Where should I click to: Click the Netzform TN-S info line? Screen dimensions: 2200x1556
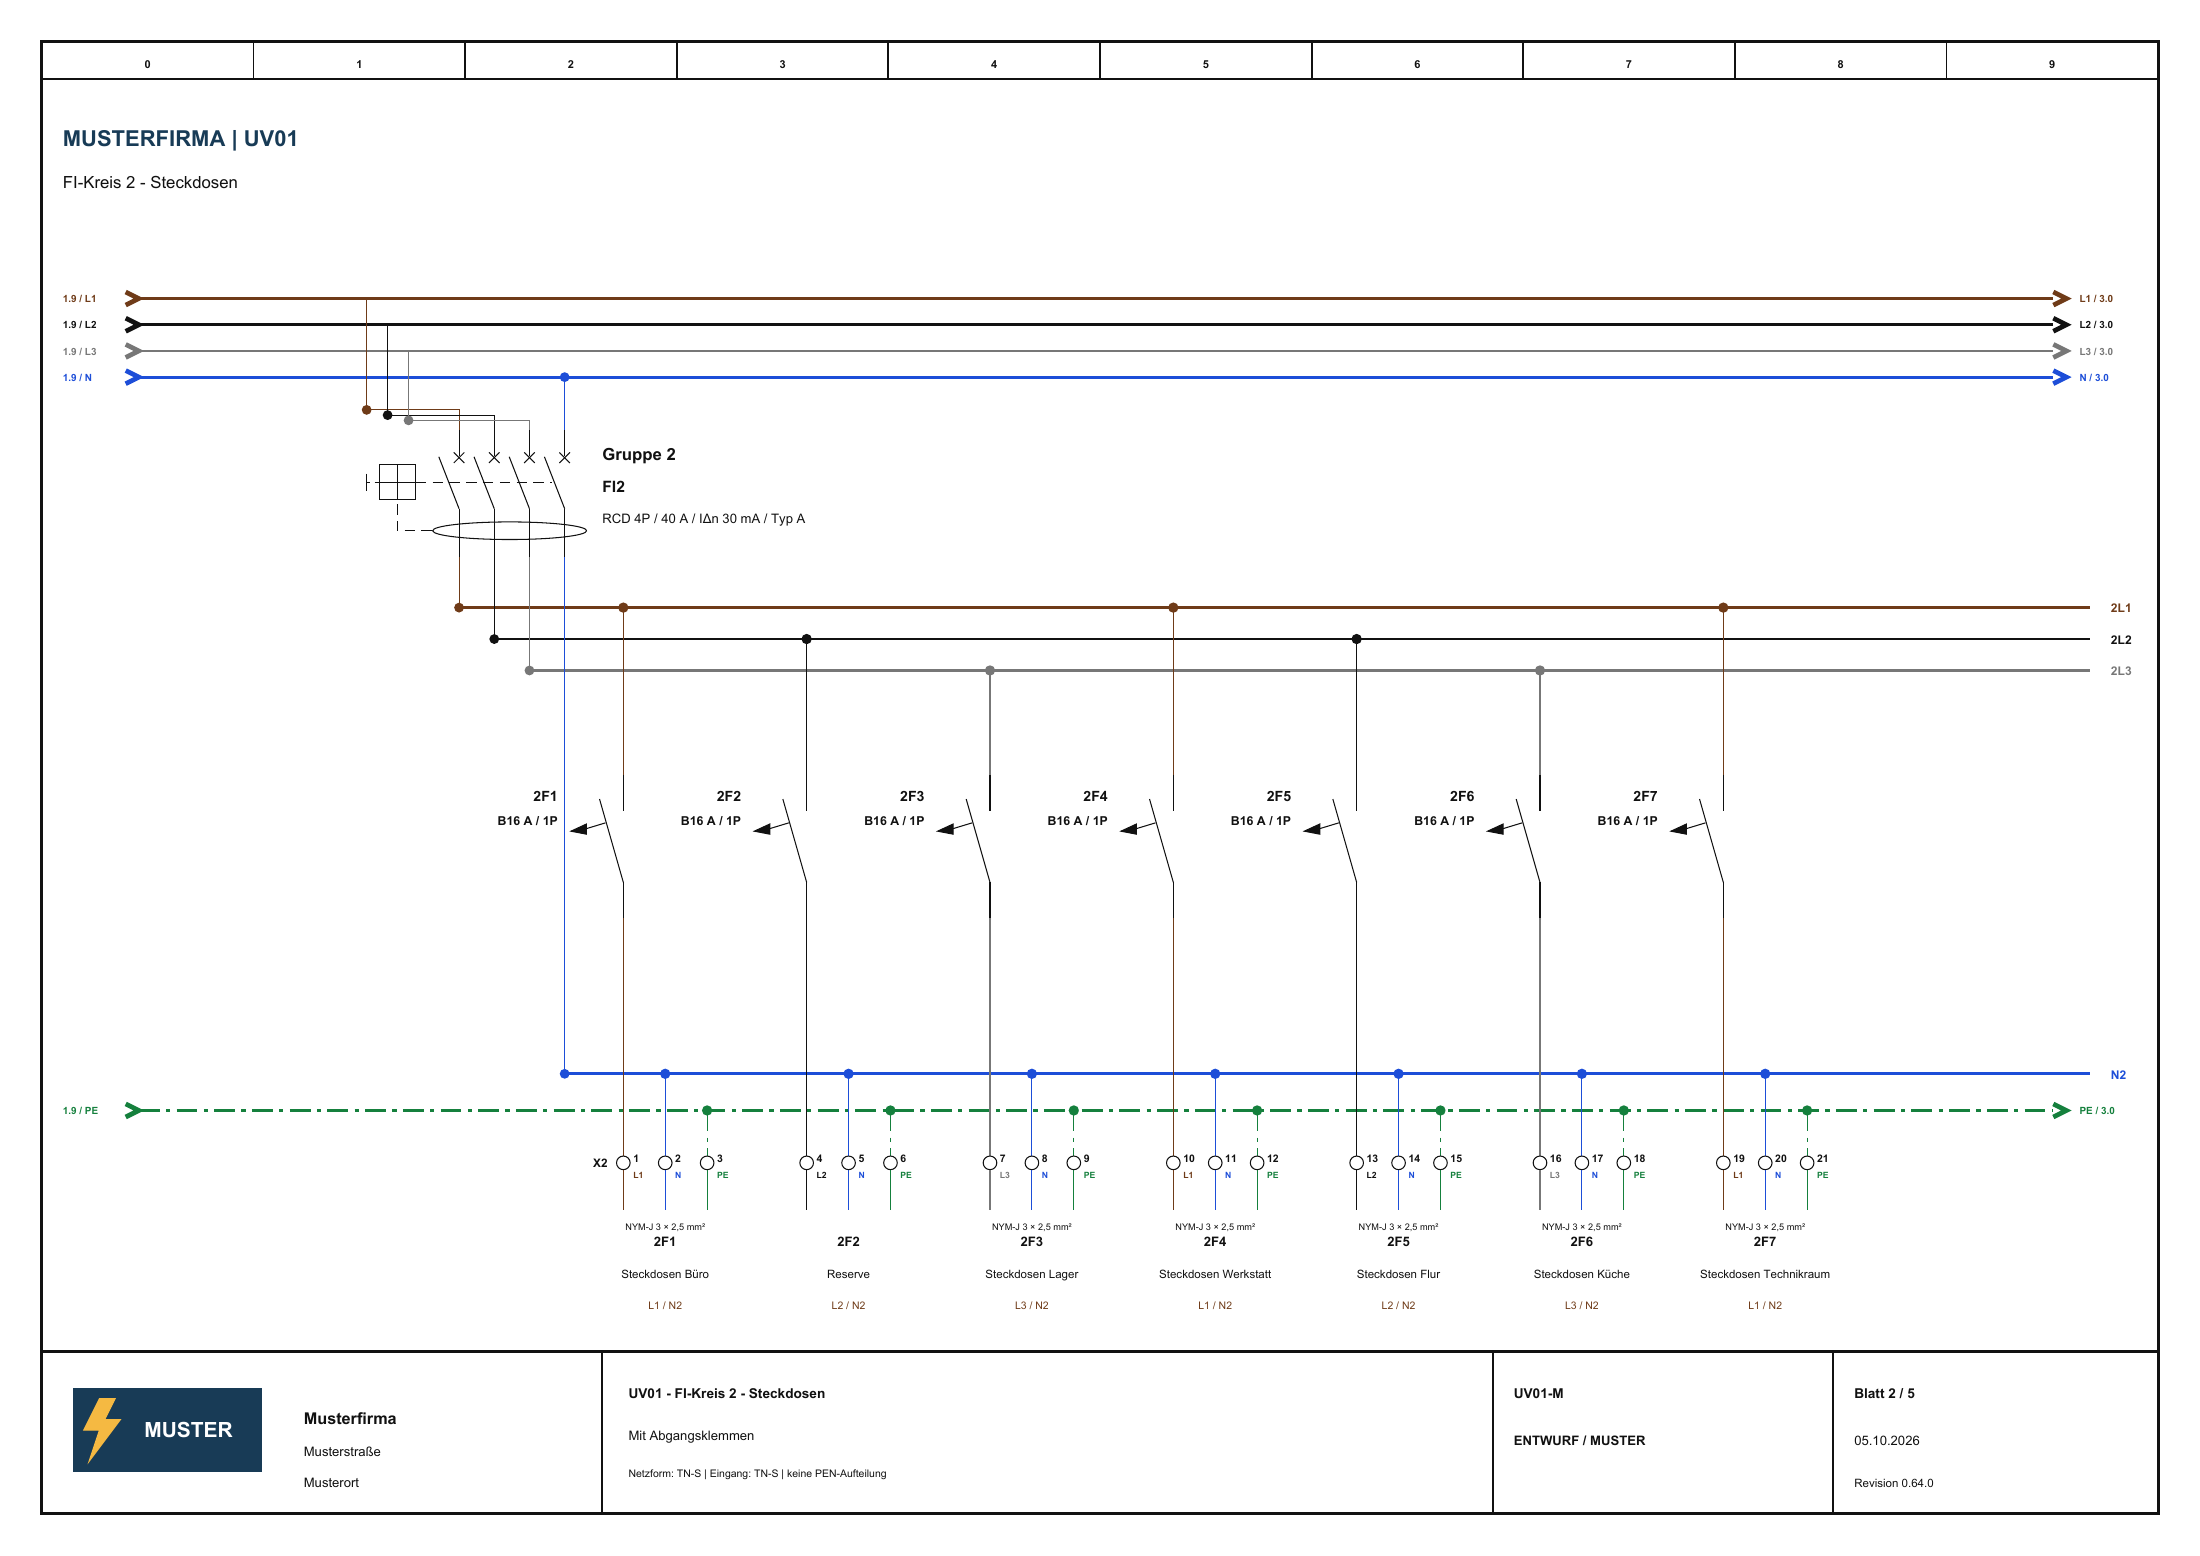pyautogui.click(x=757, y=1473)
